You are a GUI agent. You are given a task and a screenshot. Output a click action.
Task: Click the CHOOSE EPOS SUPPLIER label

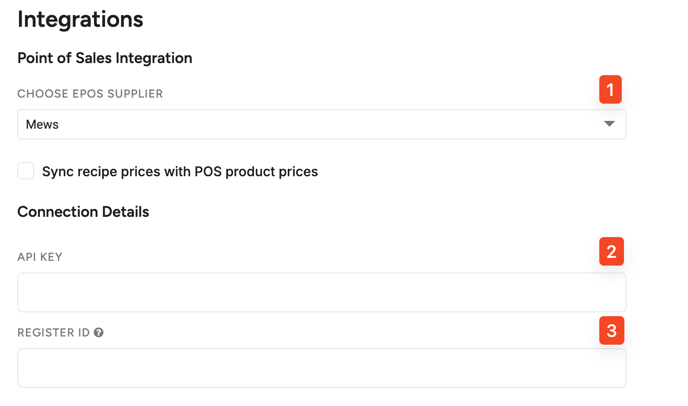[90, 94]
